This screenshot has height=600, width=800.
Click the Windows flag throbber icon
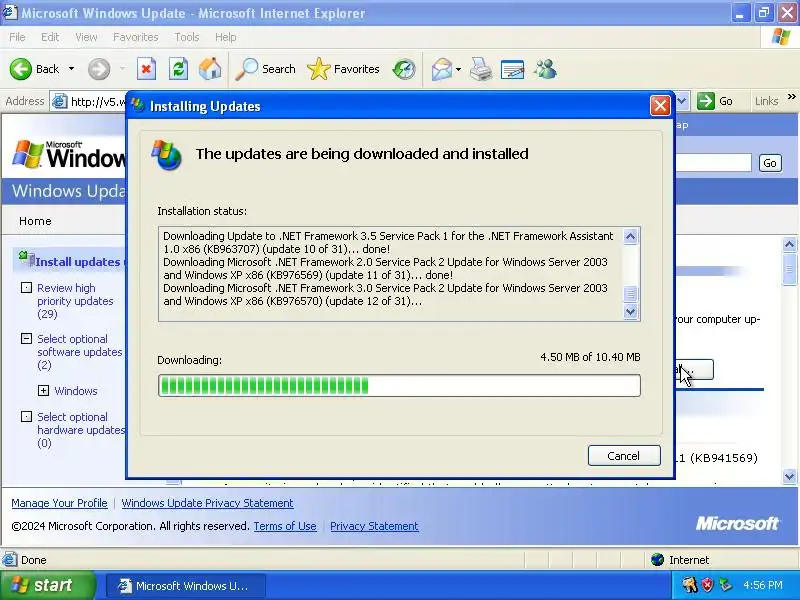[780, 37]
